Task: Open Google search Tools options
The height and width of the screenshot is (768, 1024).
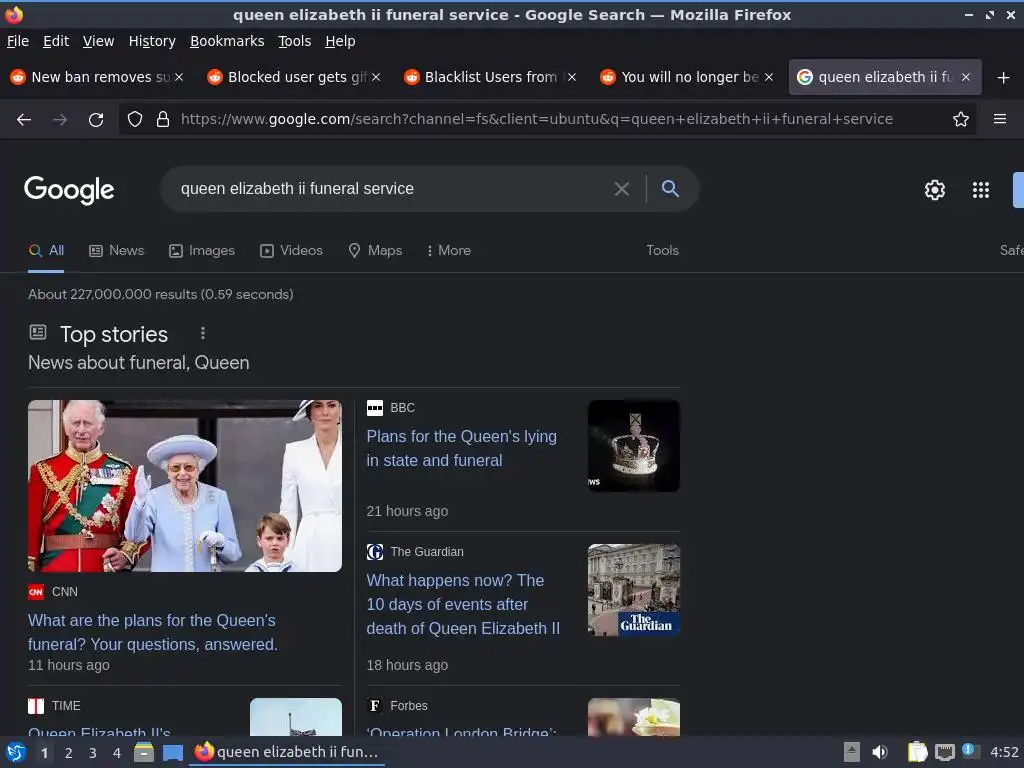Action: [662, 251]
